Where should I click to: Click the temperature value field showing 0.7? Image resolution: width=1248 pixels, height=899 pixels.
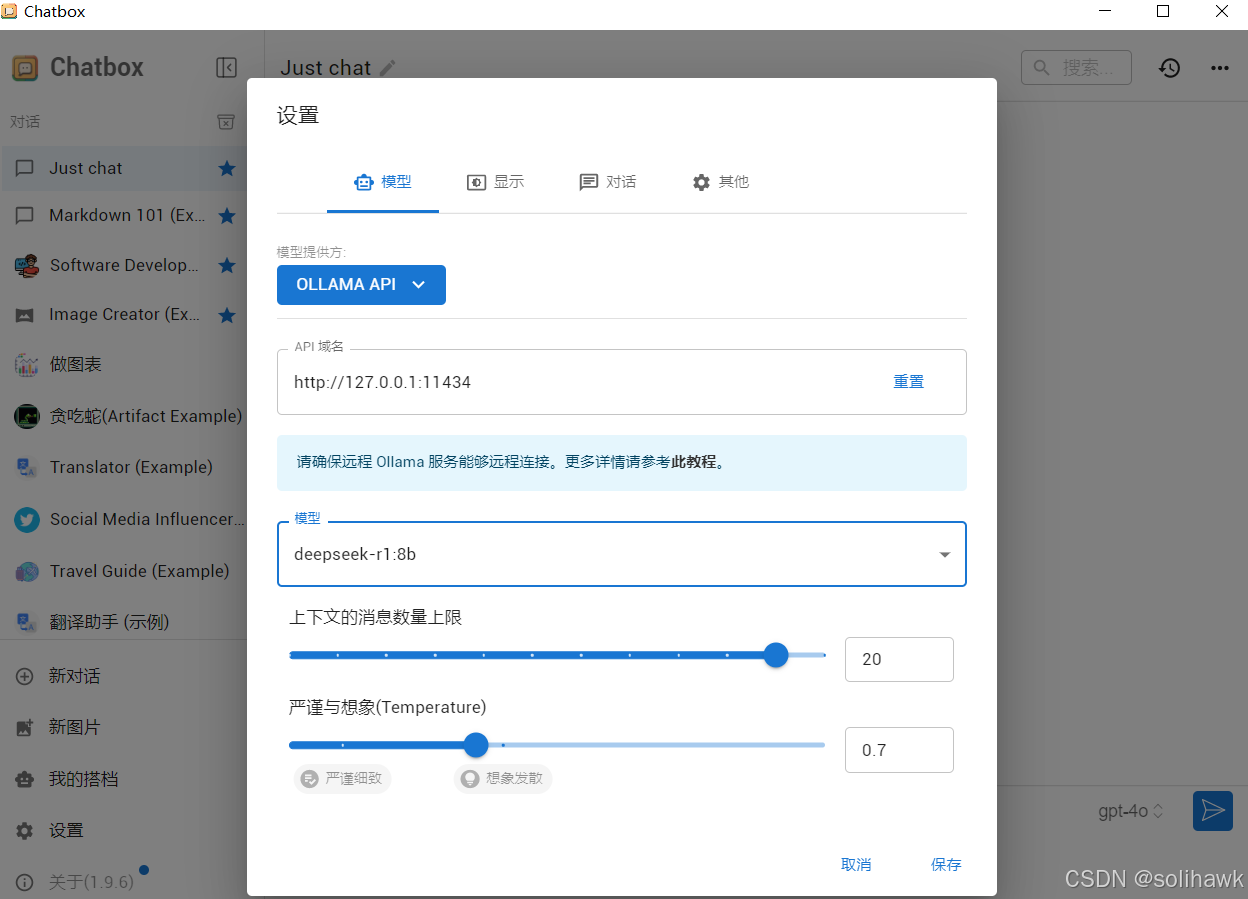[899, 750]
